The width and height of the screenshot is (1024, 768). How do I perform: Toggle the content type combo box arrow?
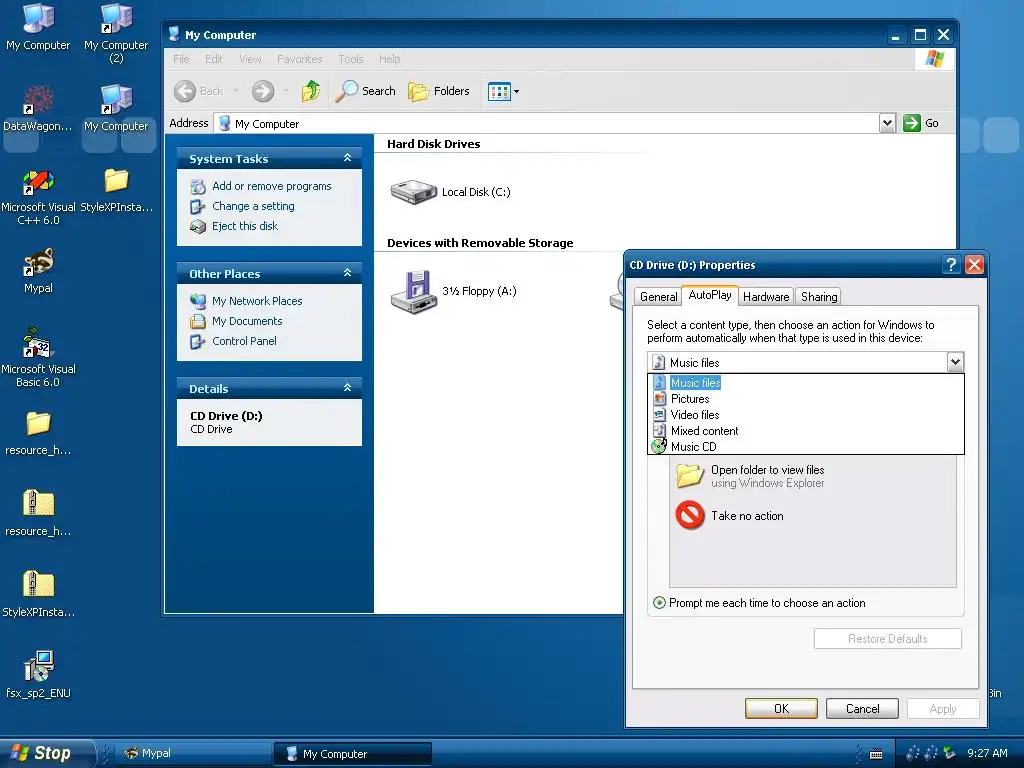pos(955,362)
